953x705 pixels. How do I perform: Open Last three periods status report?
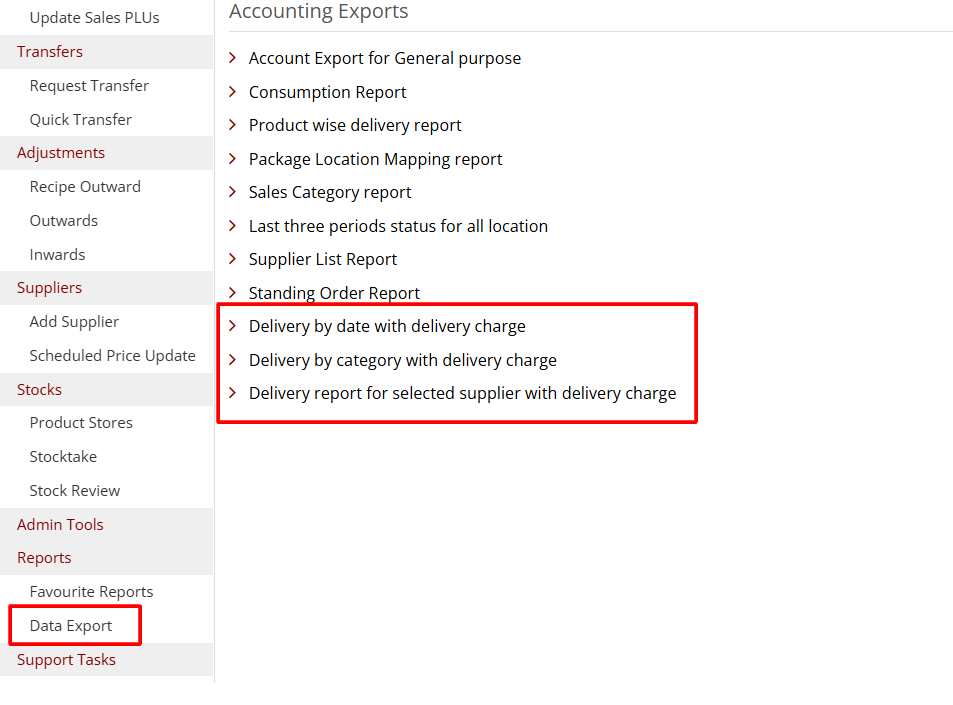tap(398, 226)
